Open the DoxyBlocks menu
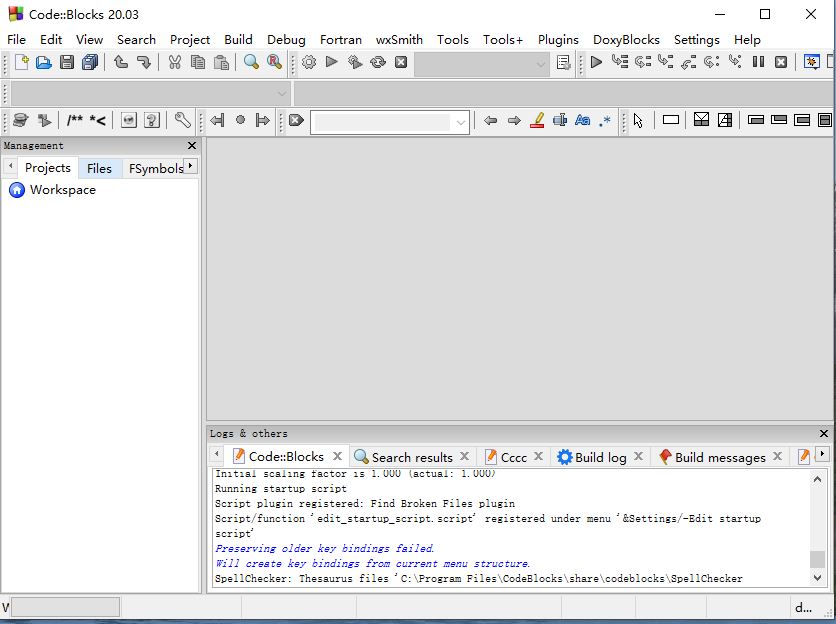 click(626, 39)
